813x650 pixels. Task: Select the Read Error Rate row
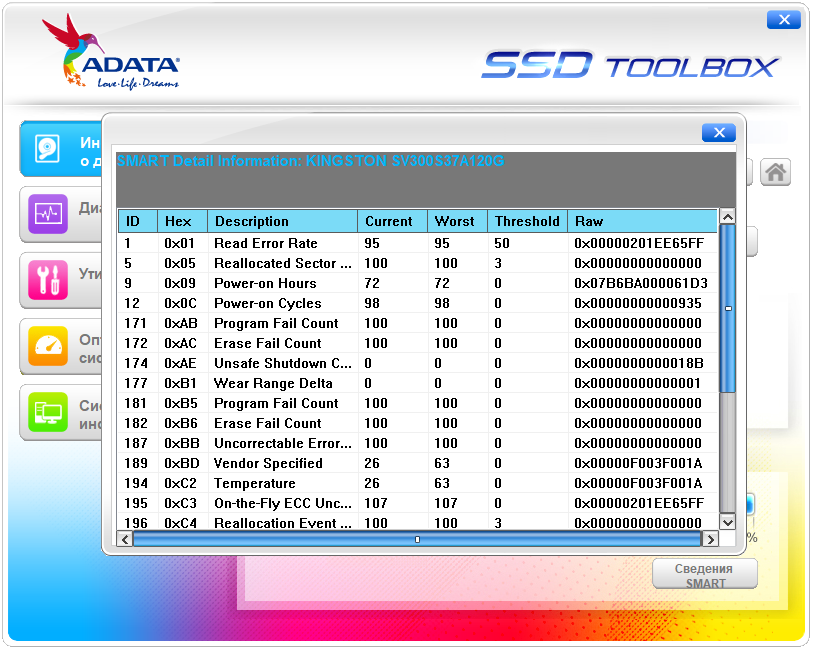click(x=418, y=243)
